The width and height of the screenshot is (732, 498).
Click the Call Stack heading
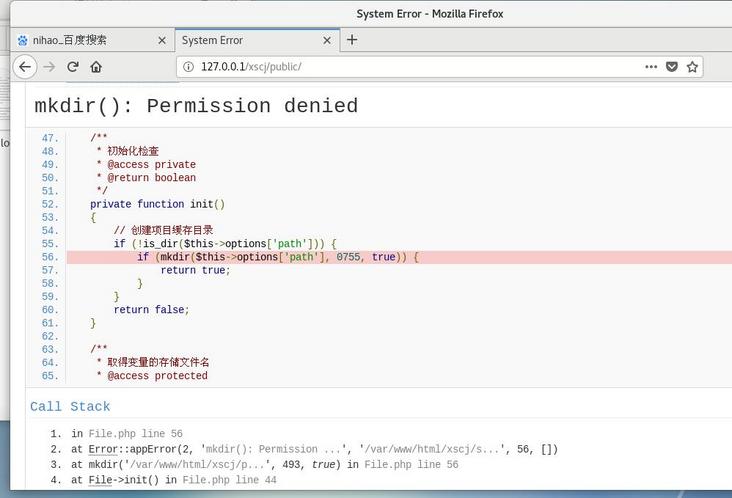70,407
